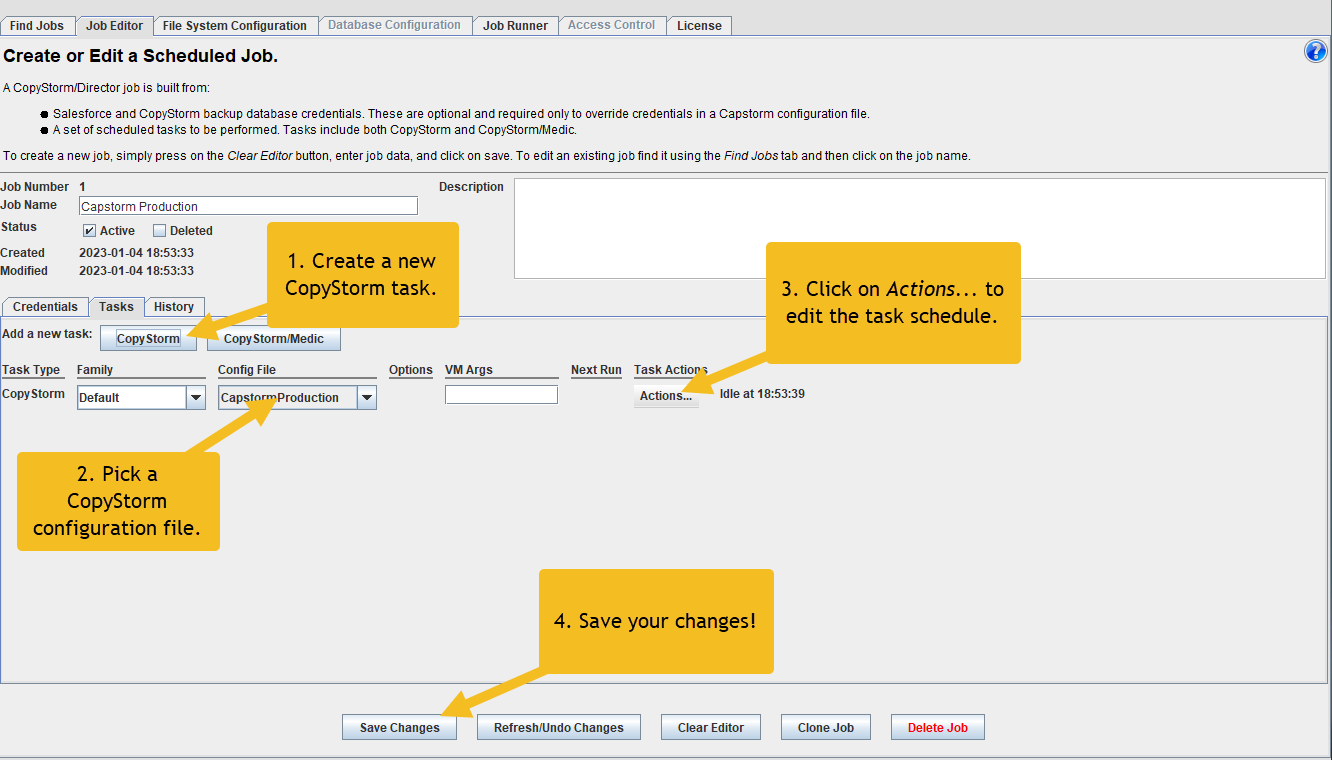
Task: Click the CopyStorm task type cell
Action: tap(33, 394)
